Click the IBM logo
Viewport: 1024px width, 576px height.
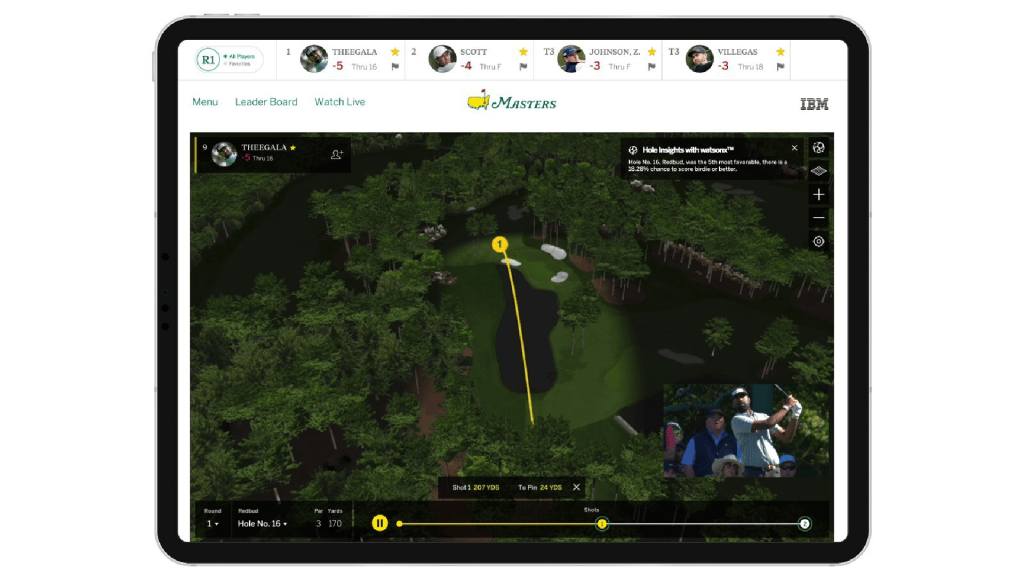(814, 104)
